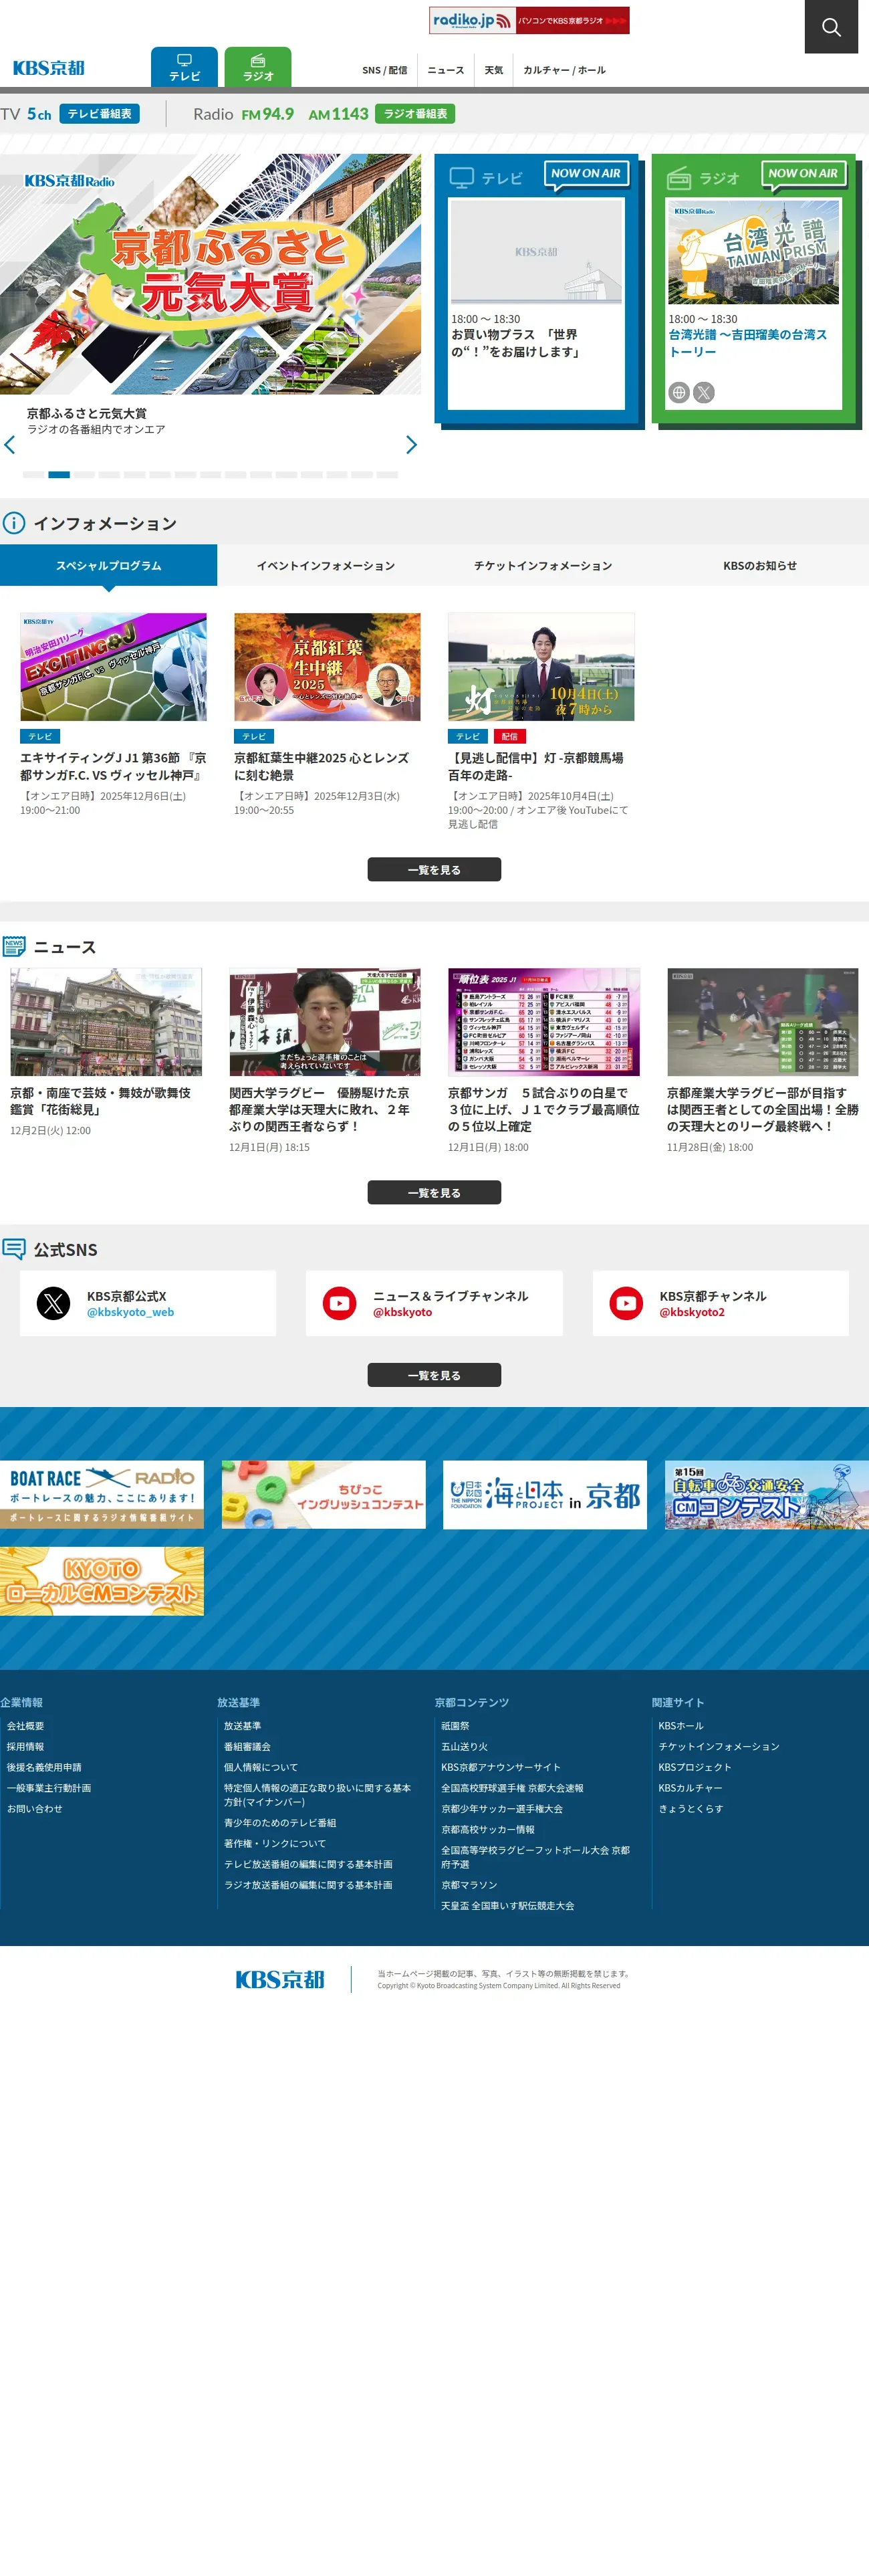Open the search magnifier icon
Screen dimensions: 869x2576
coord(831,27)
